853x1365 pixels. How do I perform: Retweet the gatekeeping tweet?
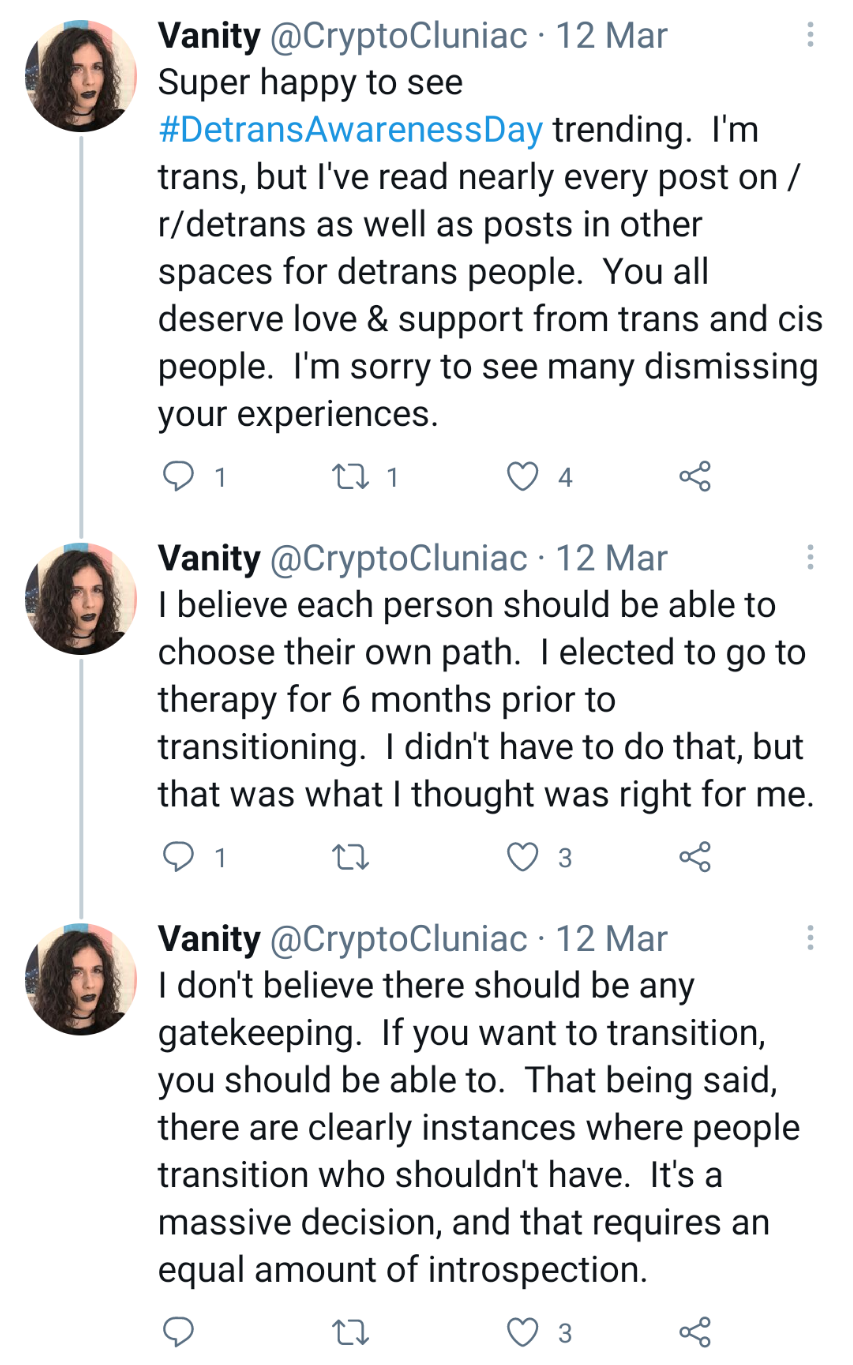coord(349,1332)
